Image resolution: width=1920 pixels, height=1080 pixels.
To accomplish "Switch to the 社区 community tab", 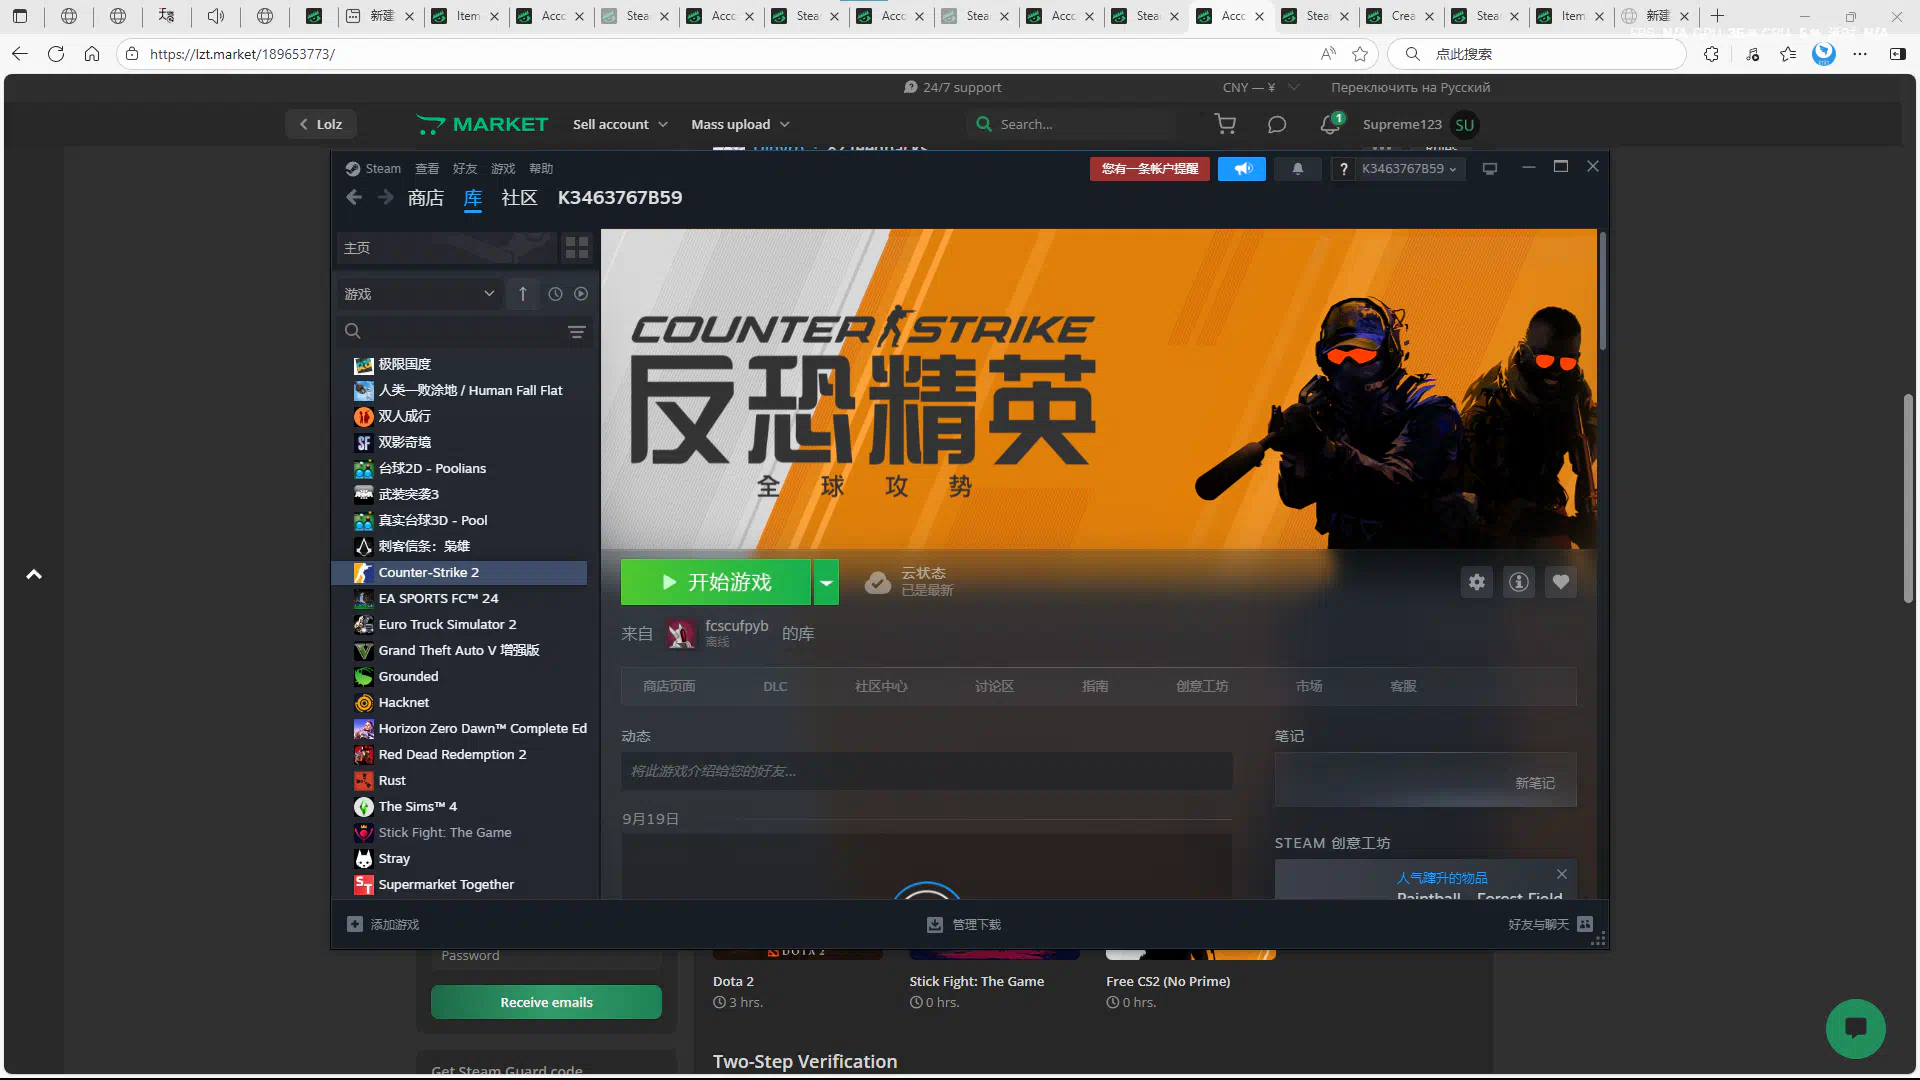I will (x=519, y=198).
